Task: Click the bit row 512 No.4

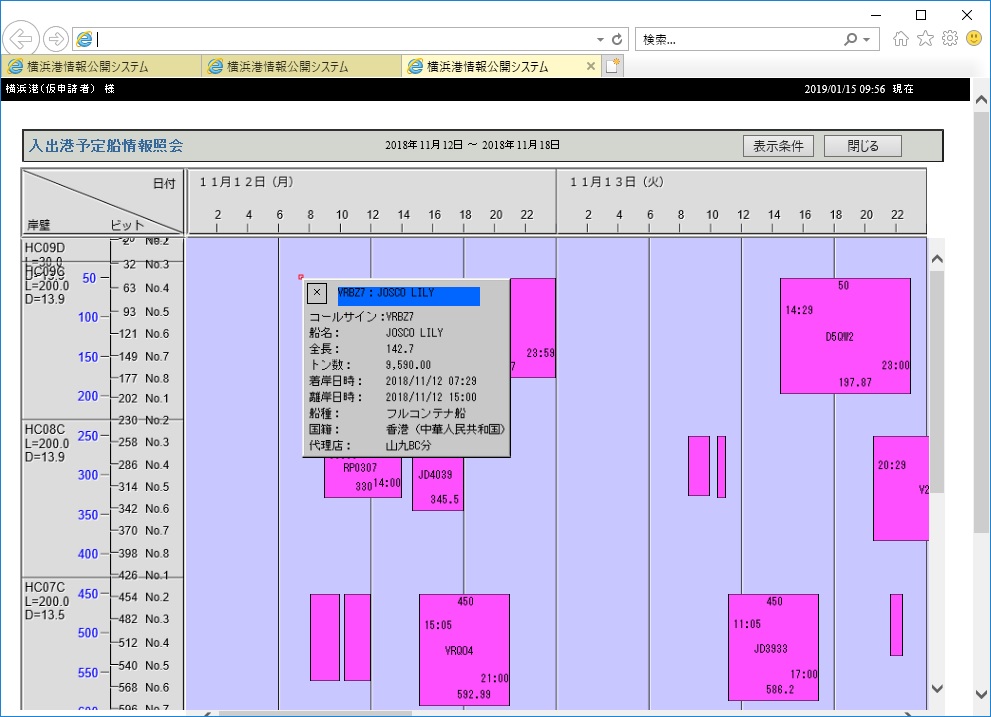Action: pyautogui.click(x=143, y=643)
